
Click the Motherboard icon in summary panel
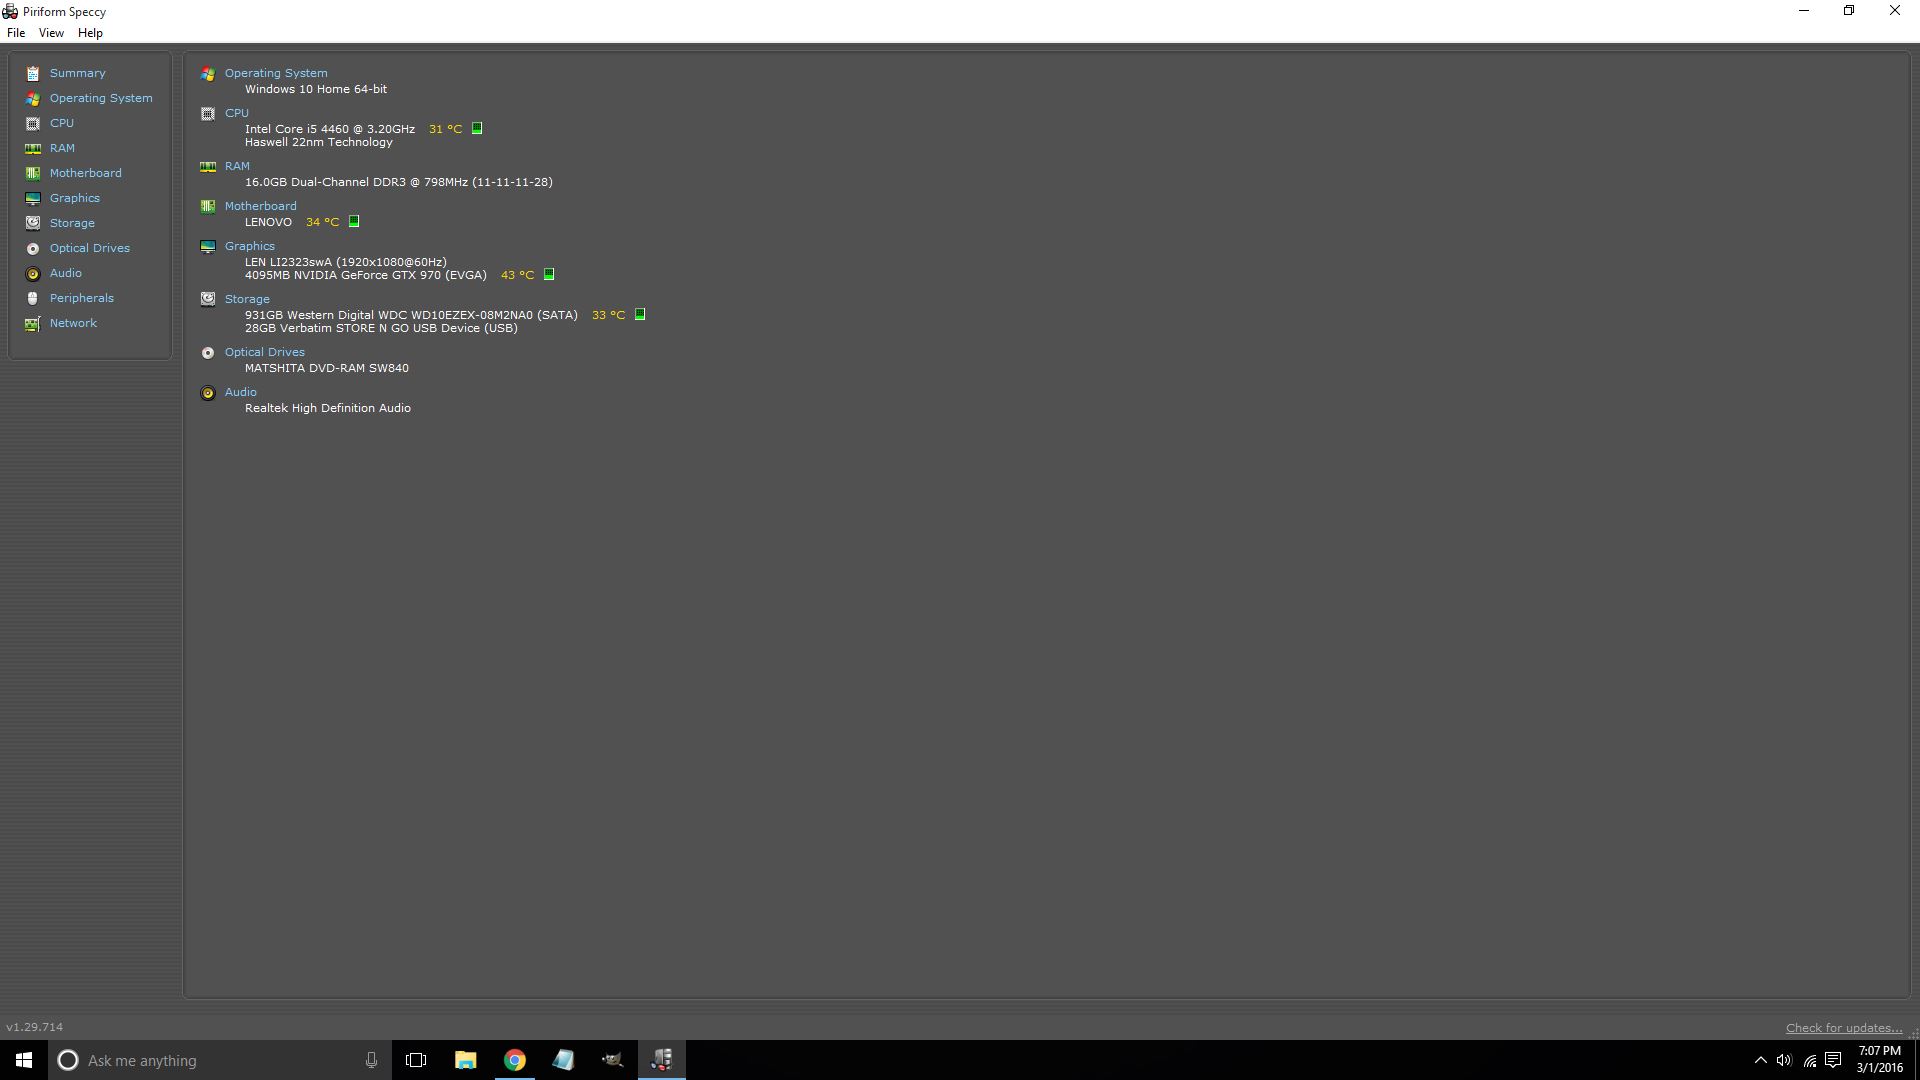tap(208, 206)
